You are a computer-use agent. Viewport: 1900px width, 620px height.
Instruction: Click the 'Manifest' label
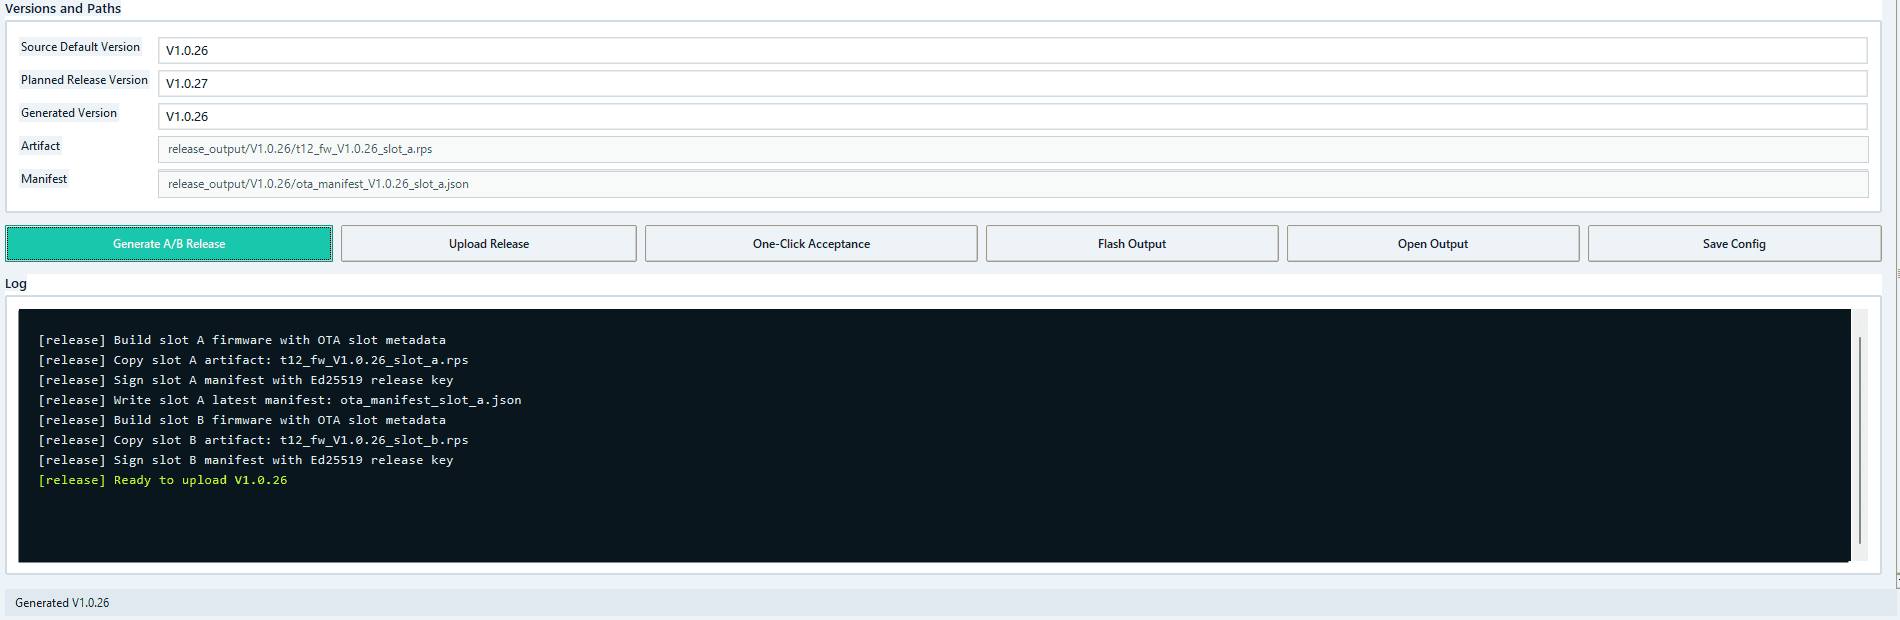(44, 179)
